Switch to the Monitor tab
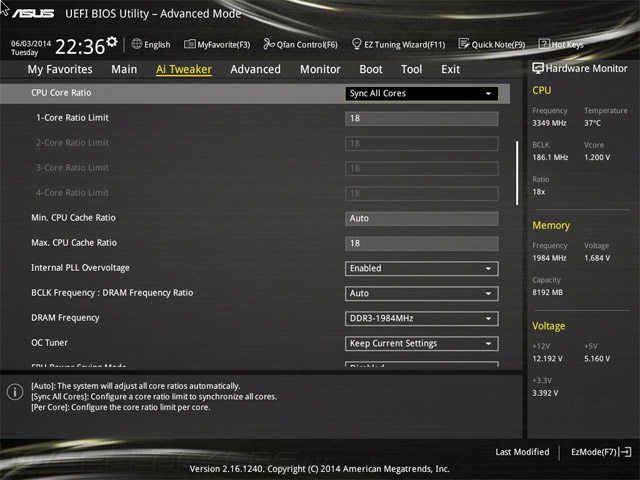The width and height of the screenshot is (640, 480). point(320,69)
